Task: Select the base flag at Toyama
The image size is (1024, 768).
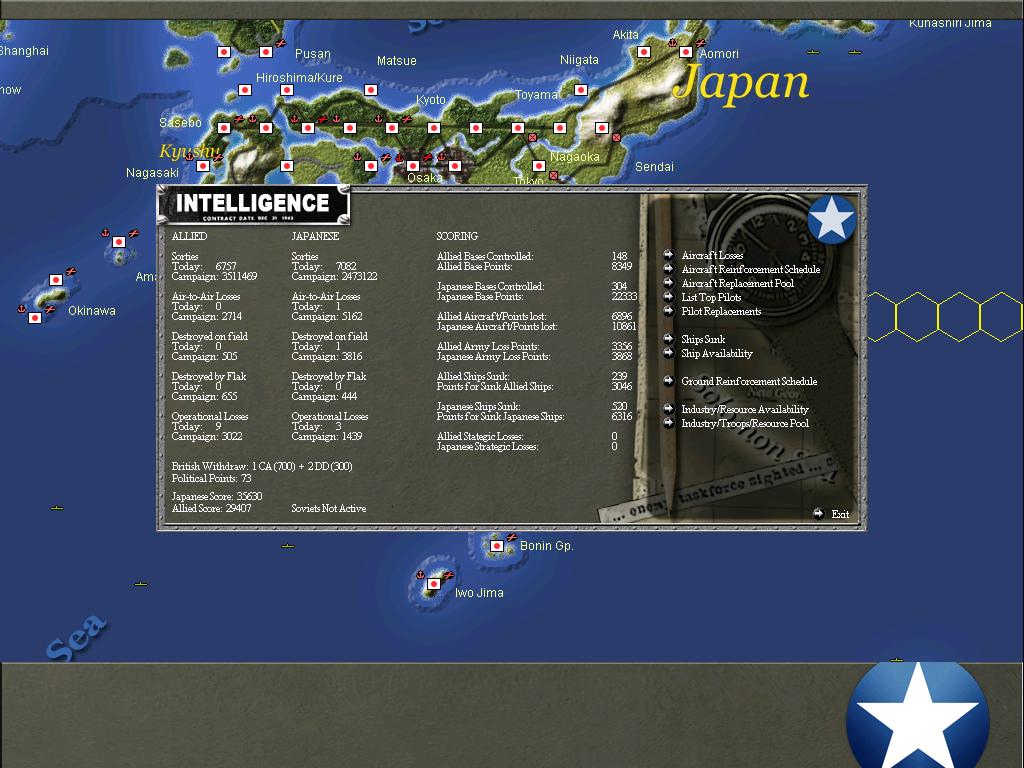Action: (581, 89)
